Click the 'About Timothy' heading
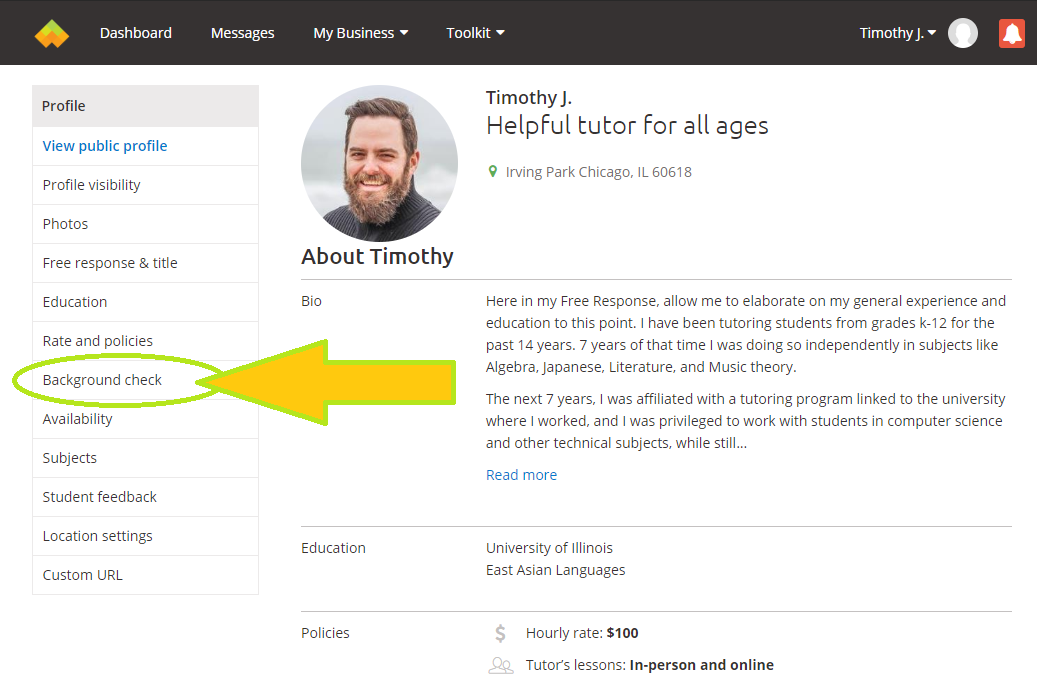 pyautogui.click(x=378, y=257)
